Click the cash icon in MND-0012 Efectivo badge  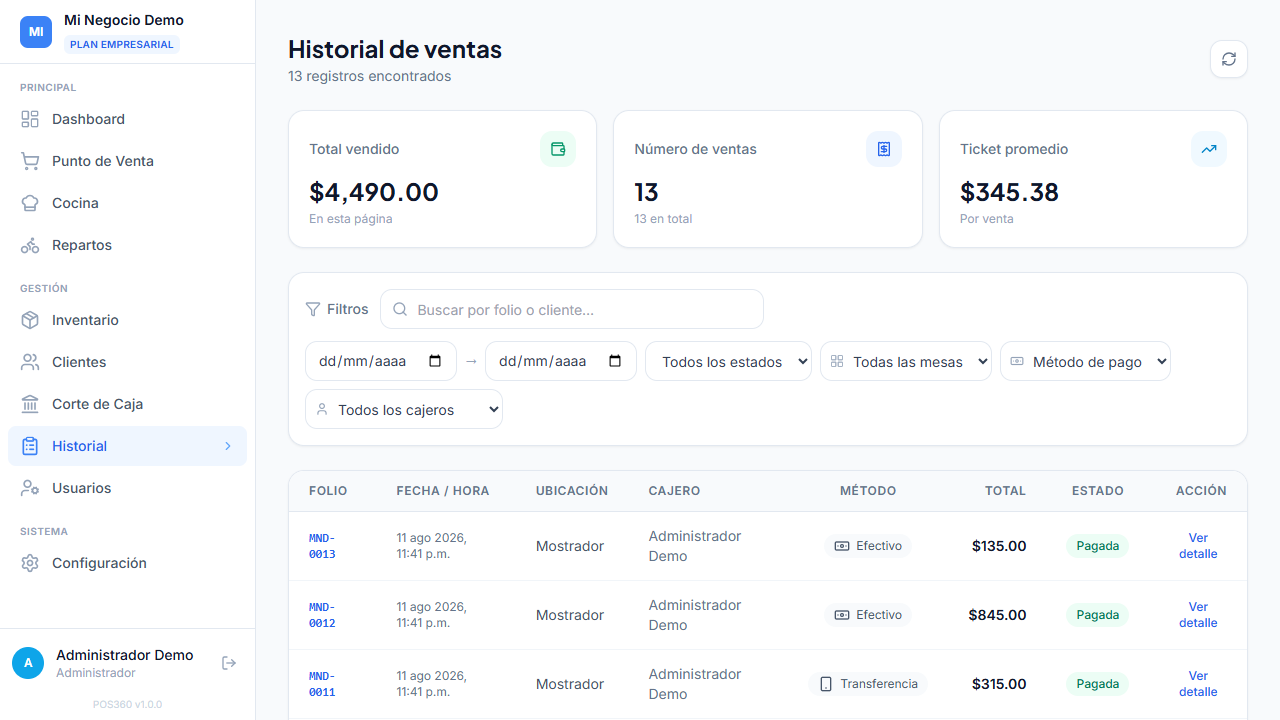pyautogui.click(x=842, y=615)
